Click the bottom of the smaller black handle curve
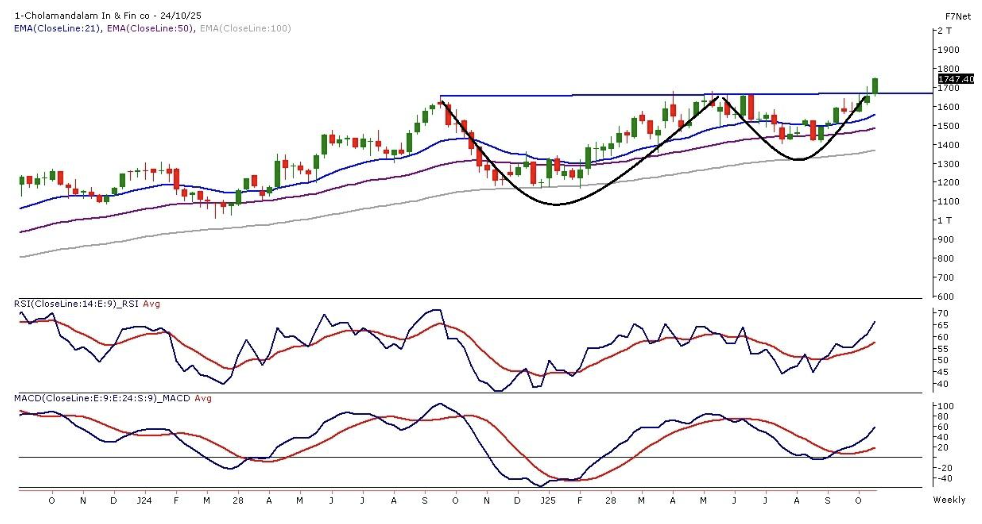Viewport: 982px width, 524px height. click(797, 159)
